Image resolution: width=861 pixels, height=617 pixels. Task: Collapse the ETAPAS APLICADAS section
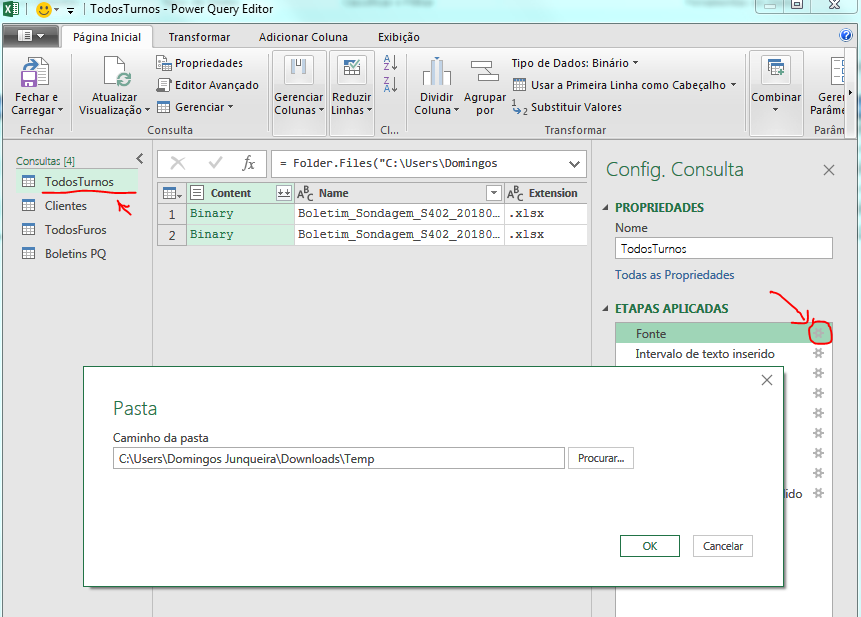(x=606, y=308)
